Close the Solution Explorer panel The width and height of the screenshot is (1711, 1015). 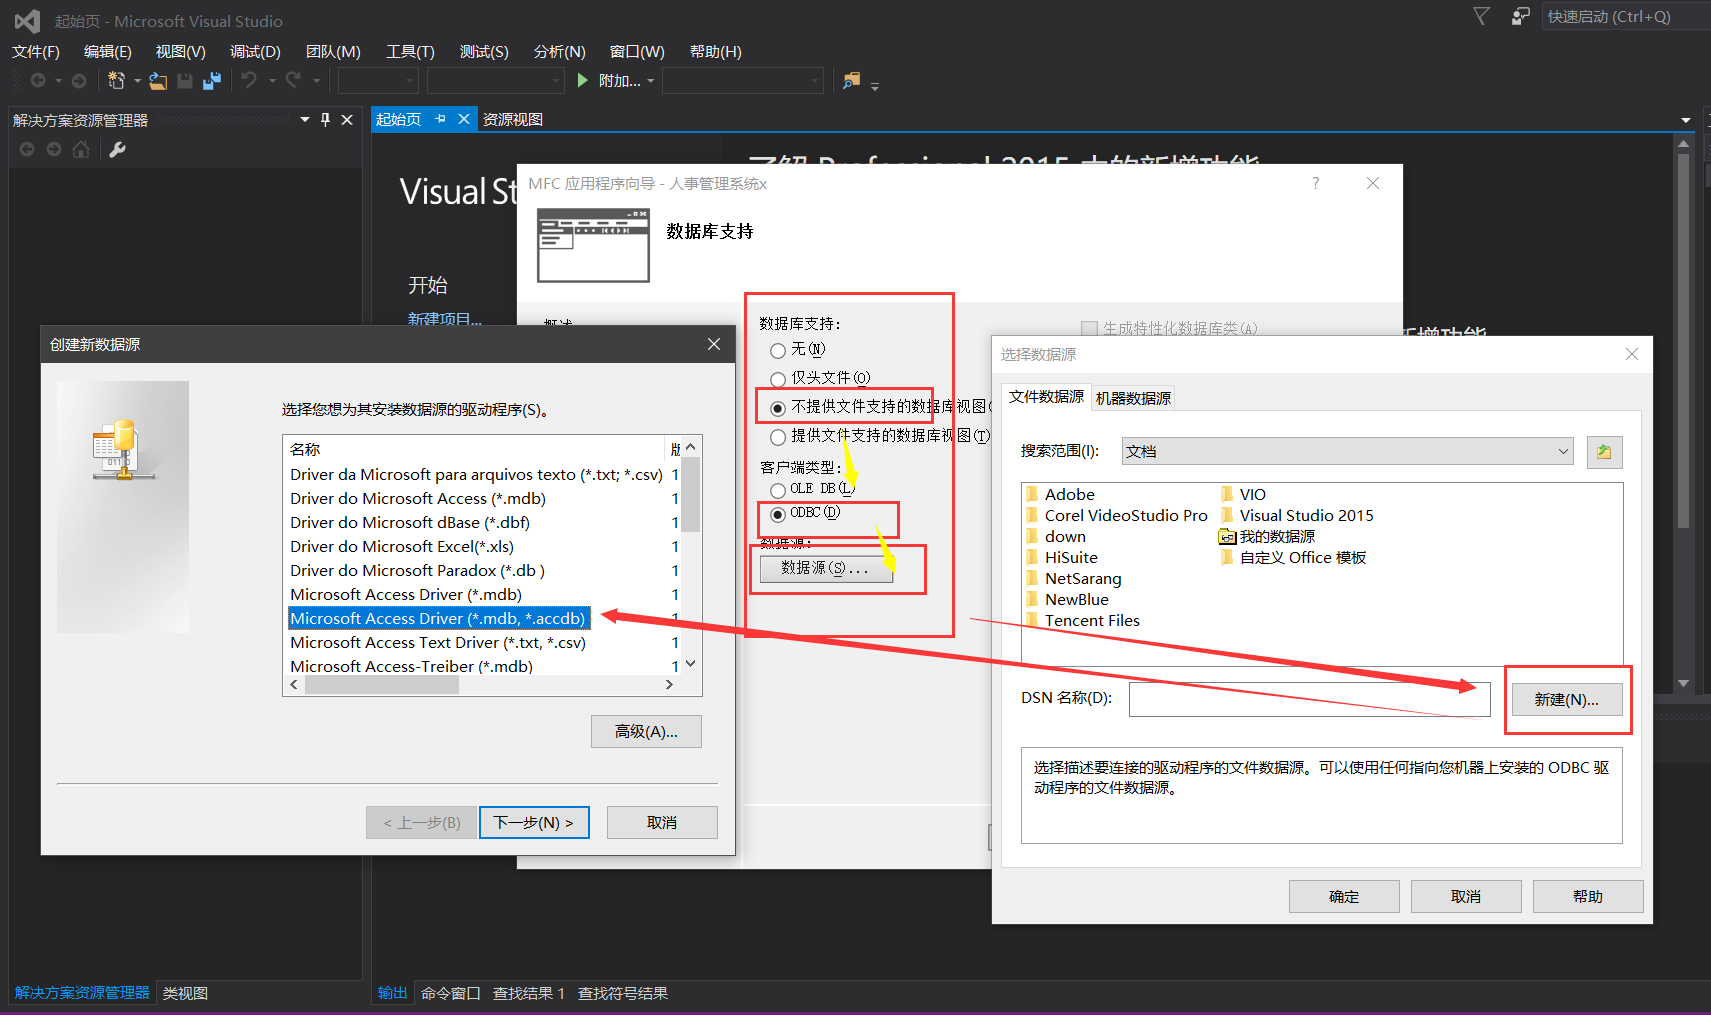347,120
